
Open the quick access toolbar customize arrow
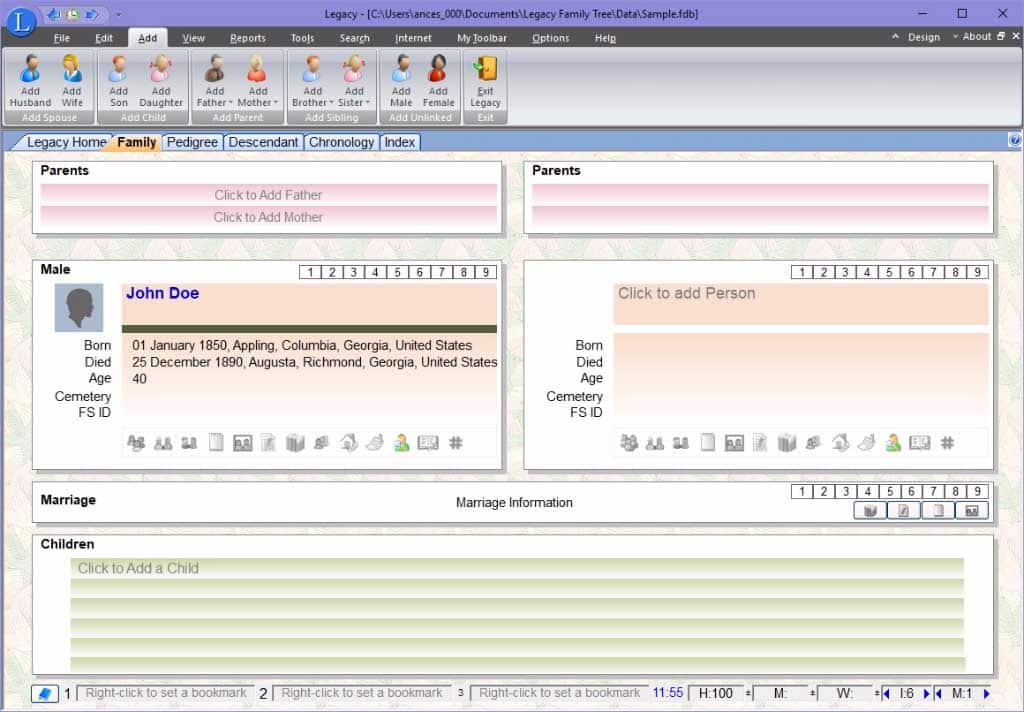pos(119,14)
